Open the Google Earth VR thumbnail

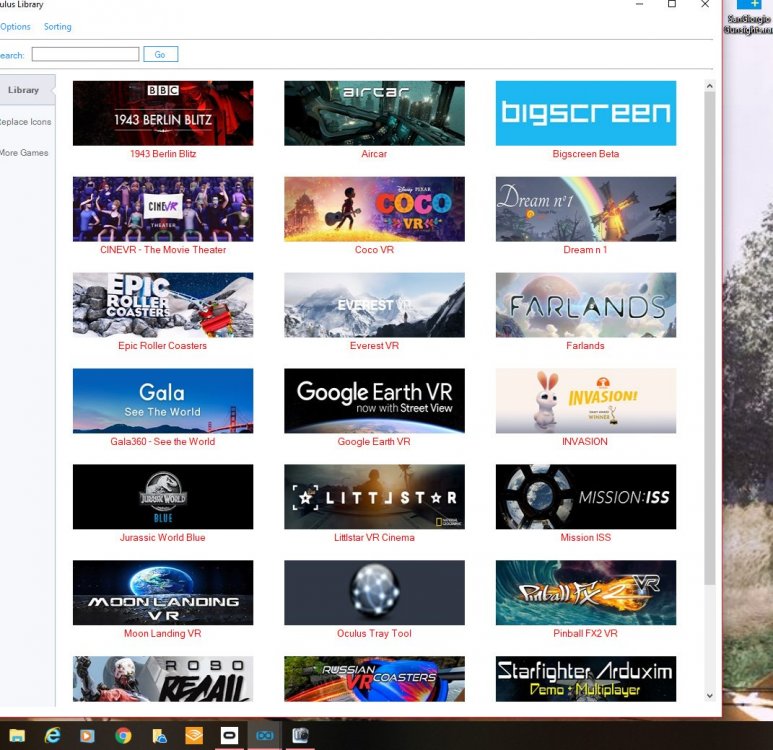[x=374, y=400]
